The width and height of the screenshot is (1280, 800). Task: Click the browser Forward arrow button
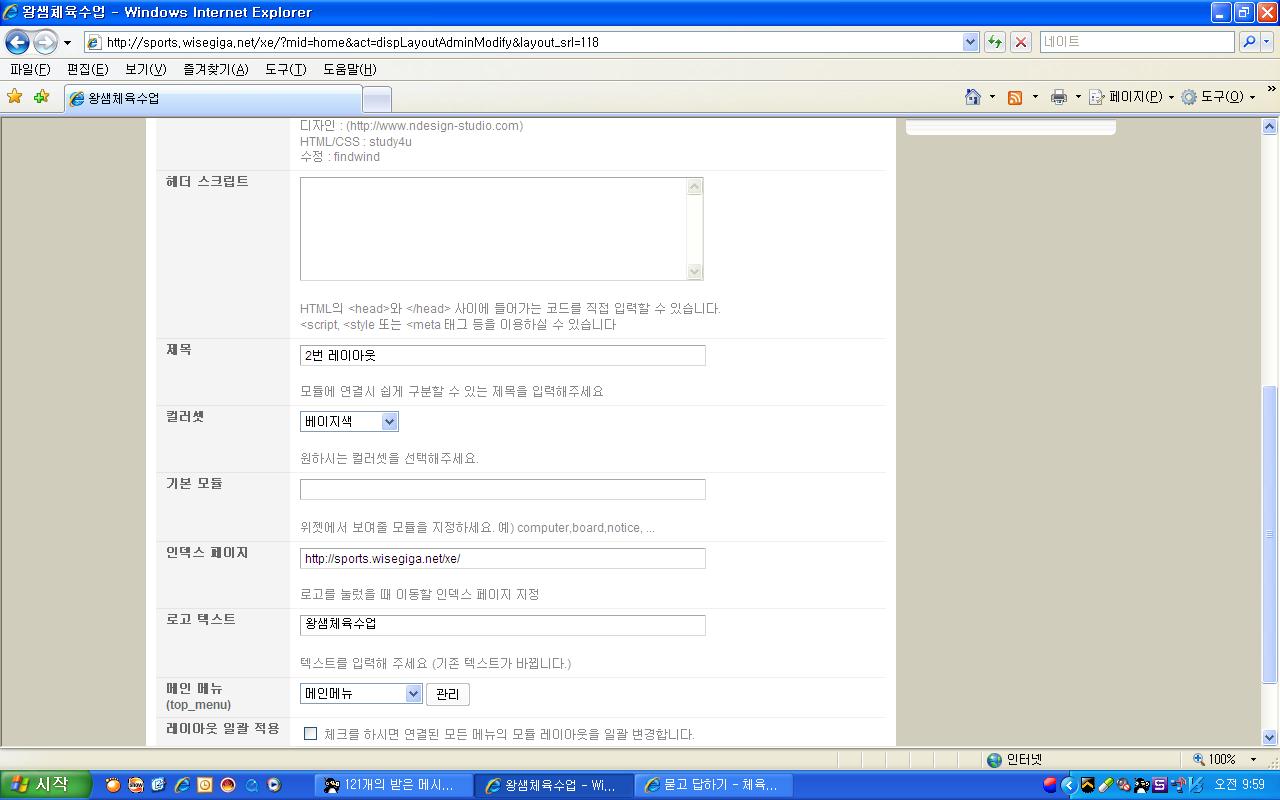coord(45,42)
